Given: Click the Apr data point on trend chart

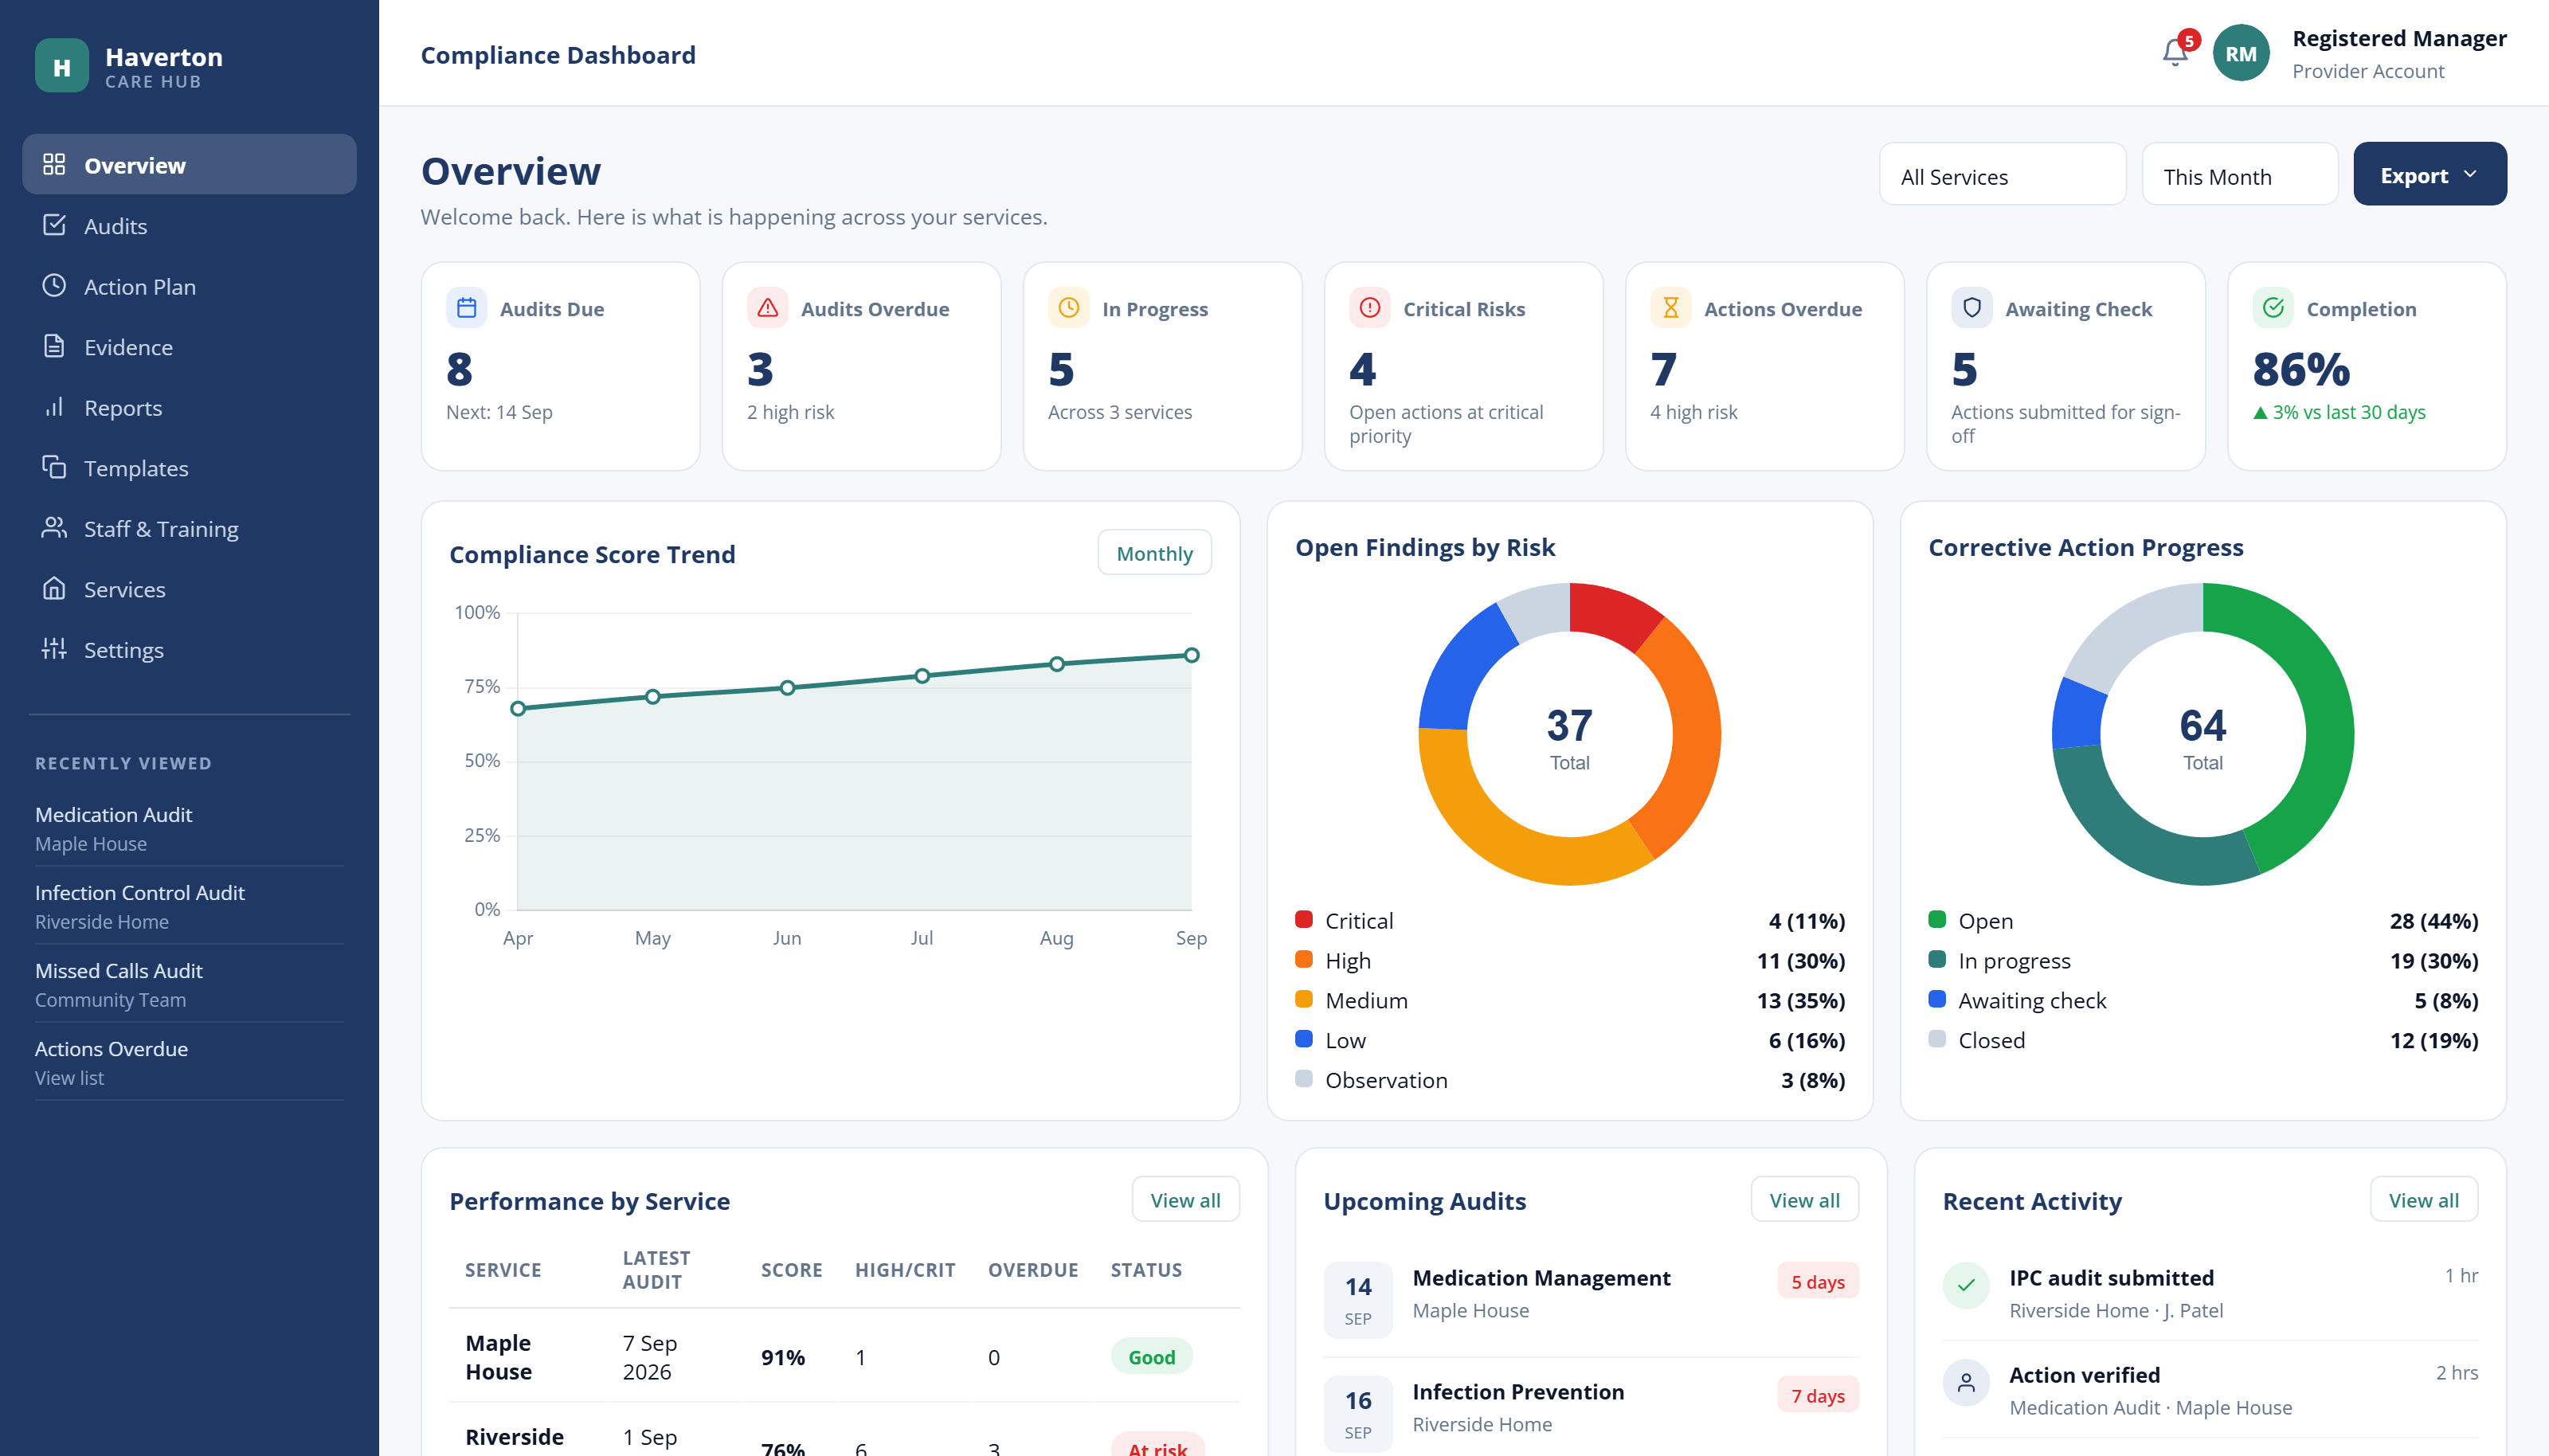Looking at the screenshot, I should (518, 709).
